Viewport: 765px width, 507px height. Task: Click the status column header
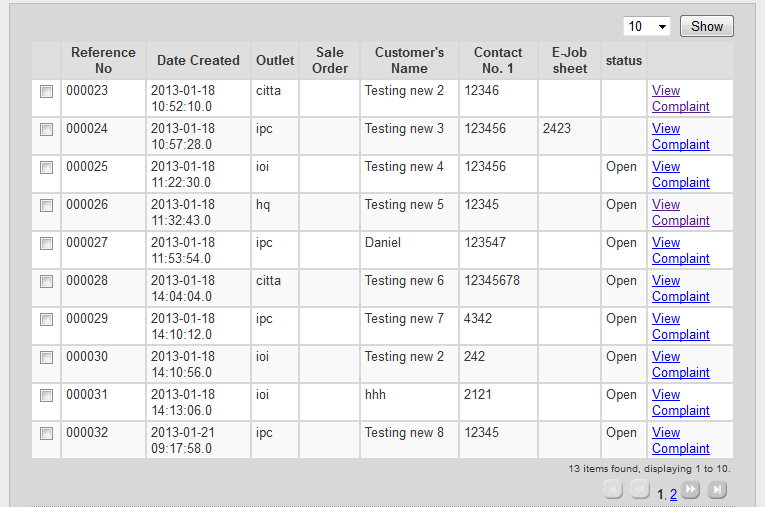pyautogui.click(x=624, y=60)
